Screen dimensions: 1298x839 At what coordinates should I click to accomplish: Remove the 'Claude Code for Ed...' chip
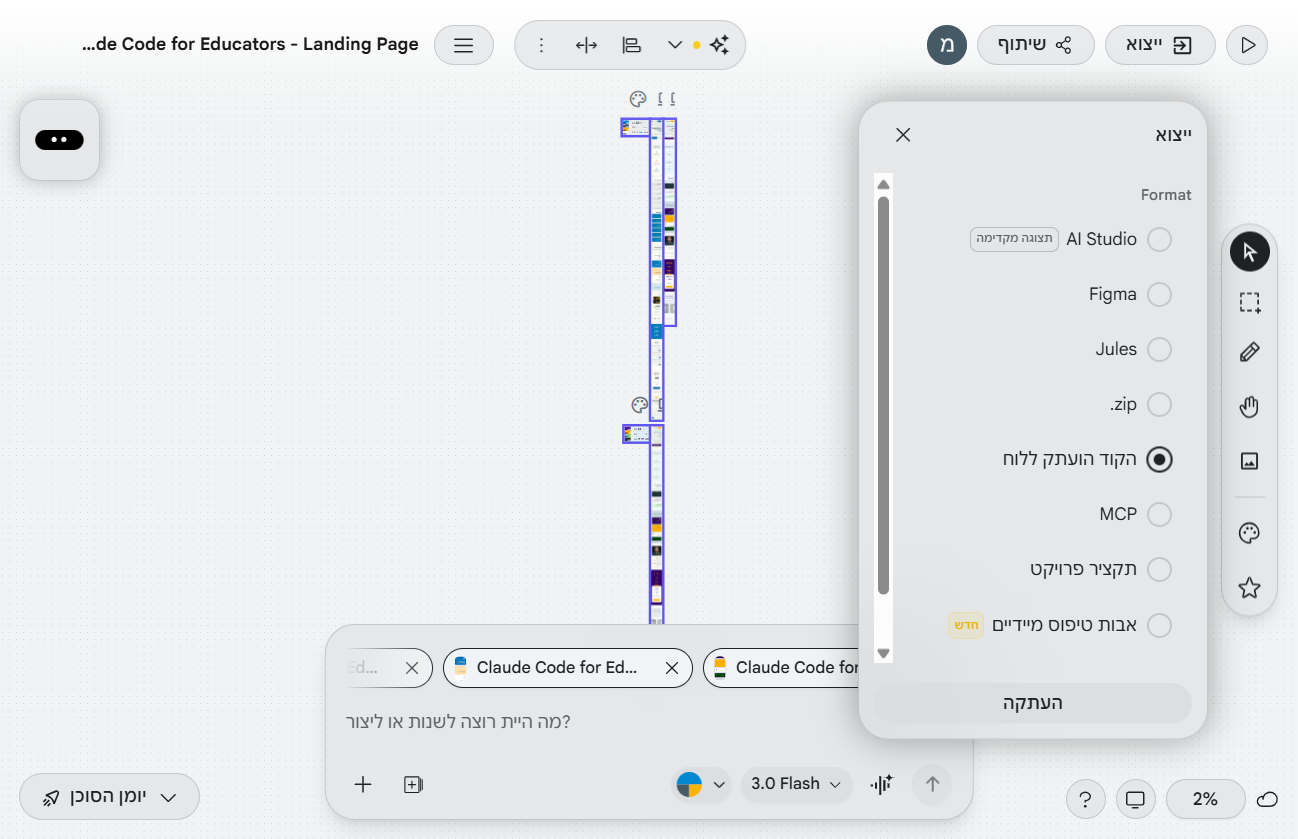coord(672,668)
